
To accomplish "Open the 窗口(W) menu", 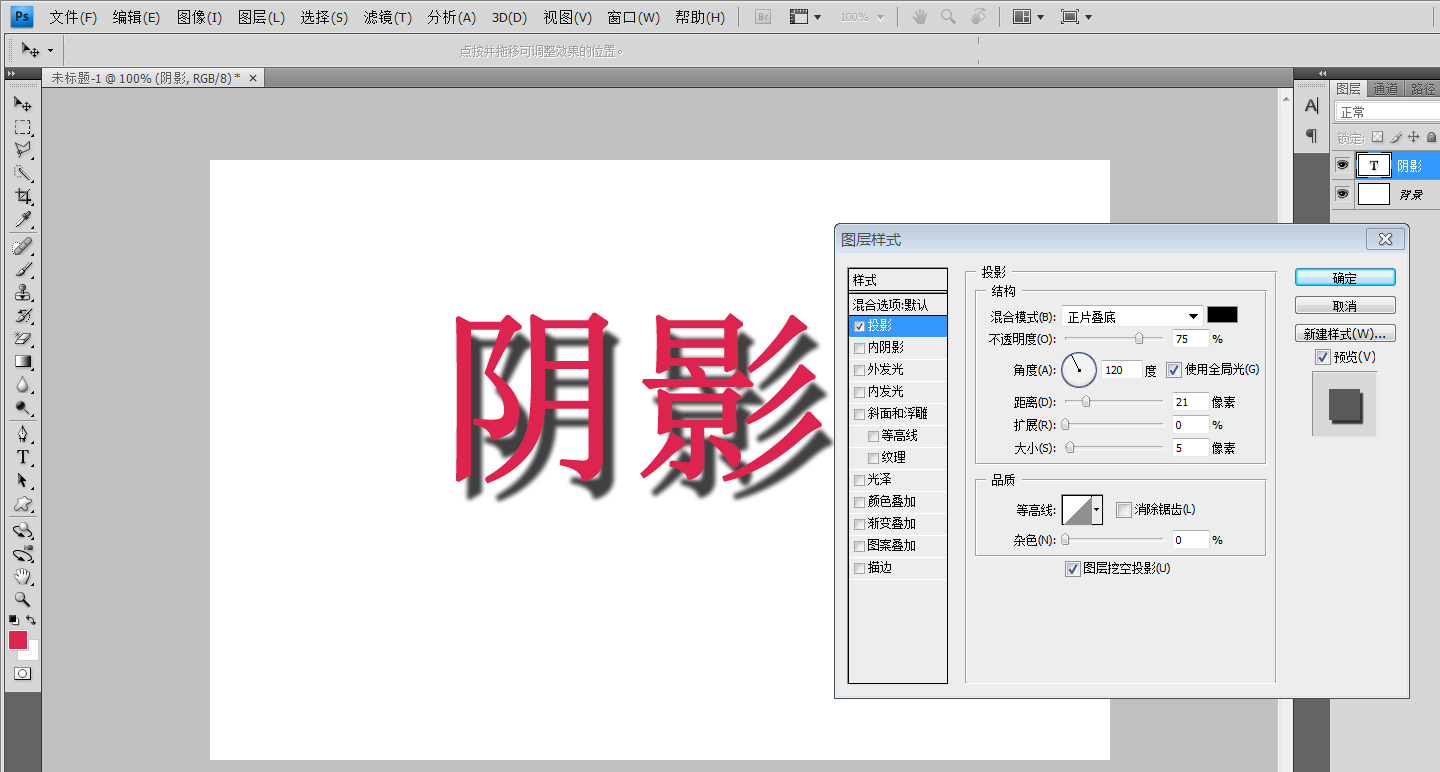I will [634, 17].
